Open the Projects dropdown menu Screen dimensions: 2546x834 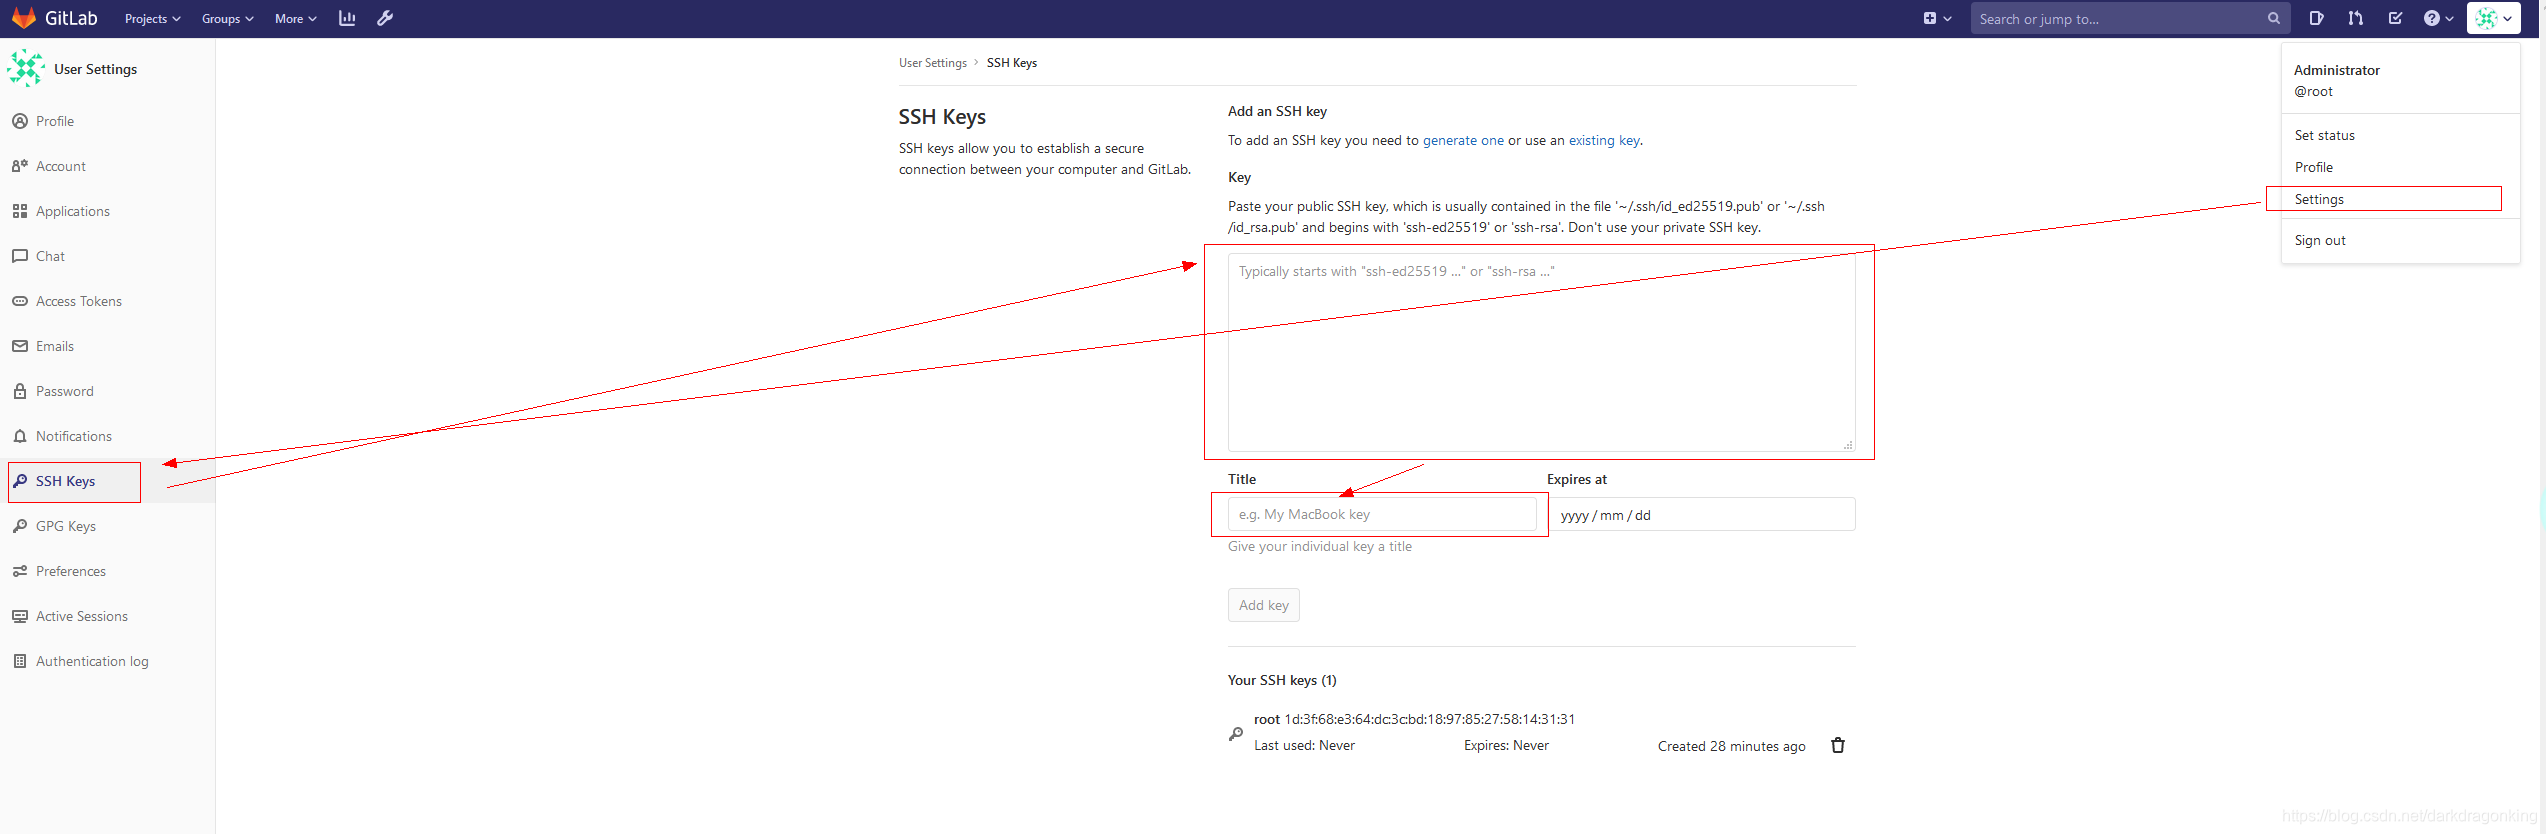152,19
